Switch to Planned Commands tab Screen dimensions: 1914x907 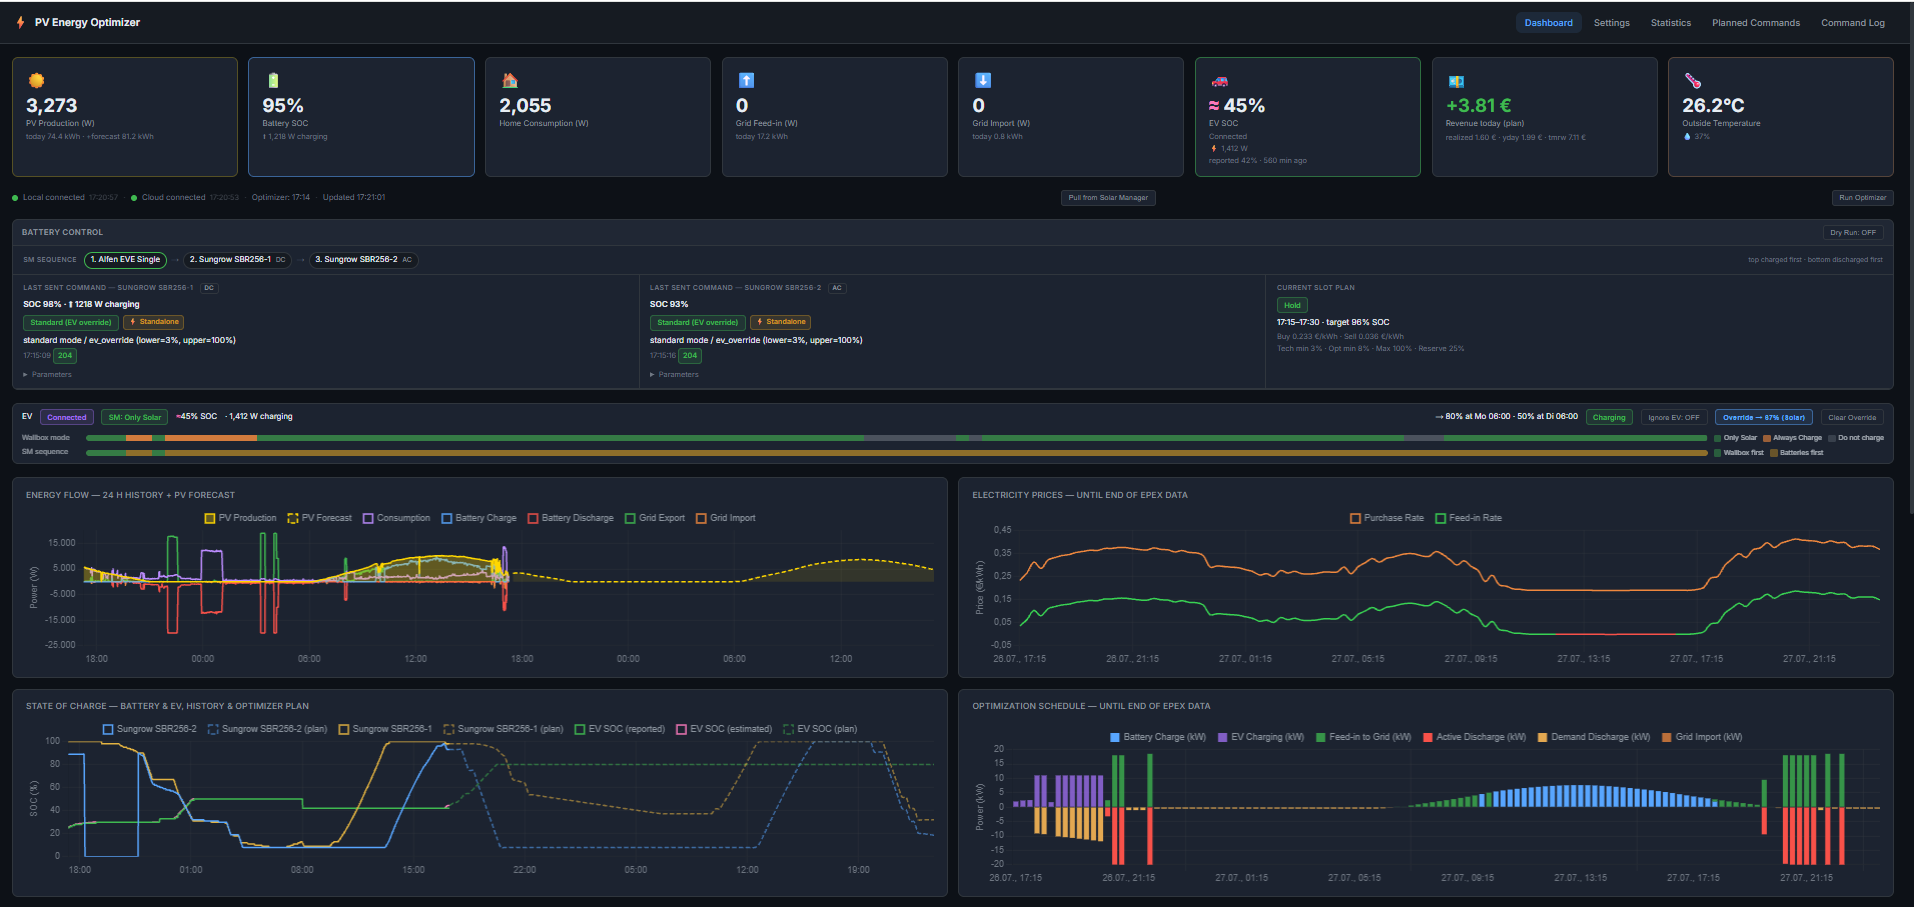coord(1755,22)
